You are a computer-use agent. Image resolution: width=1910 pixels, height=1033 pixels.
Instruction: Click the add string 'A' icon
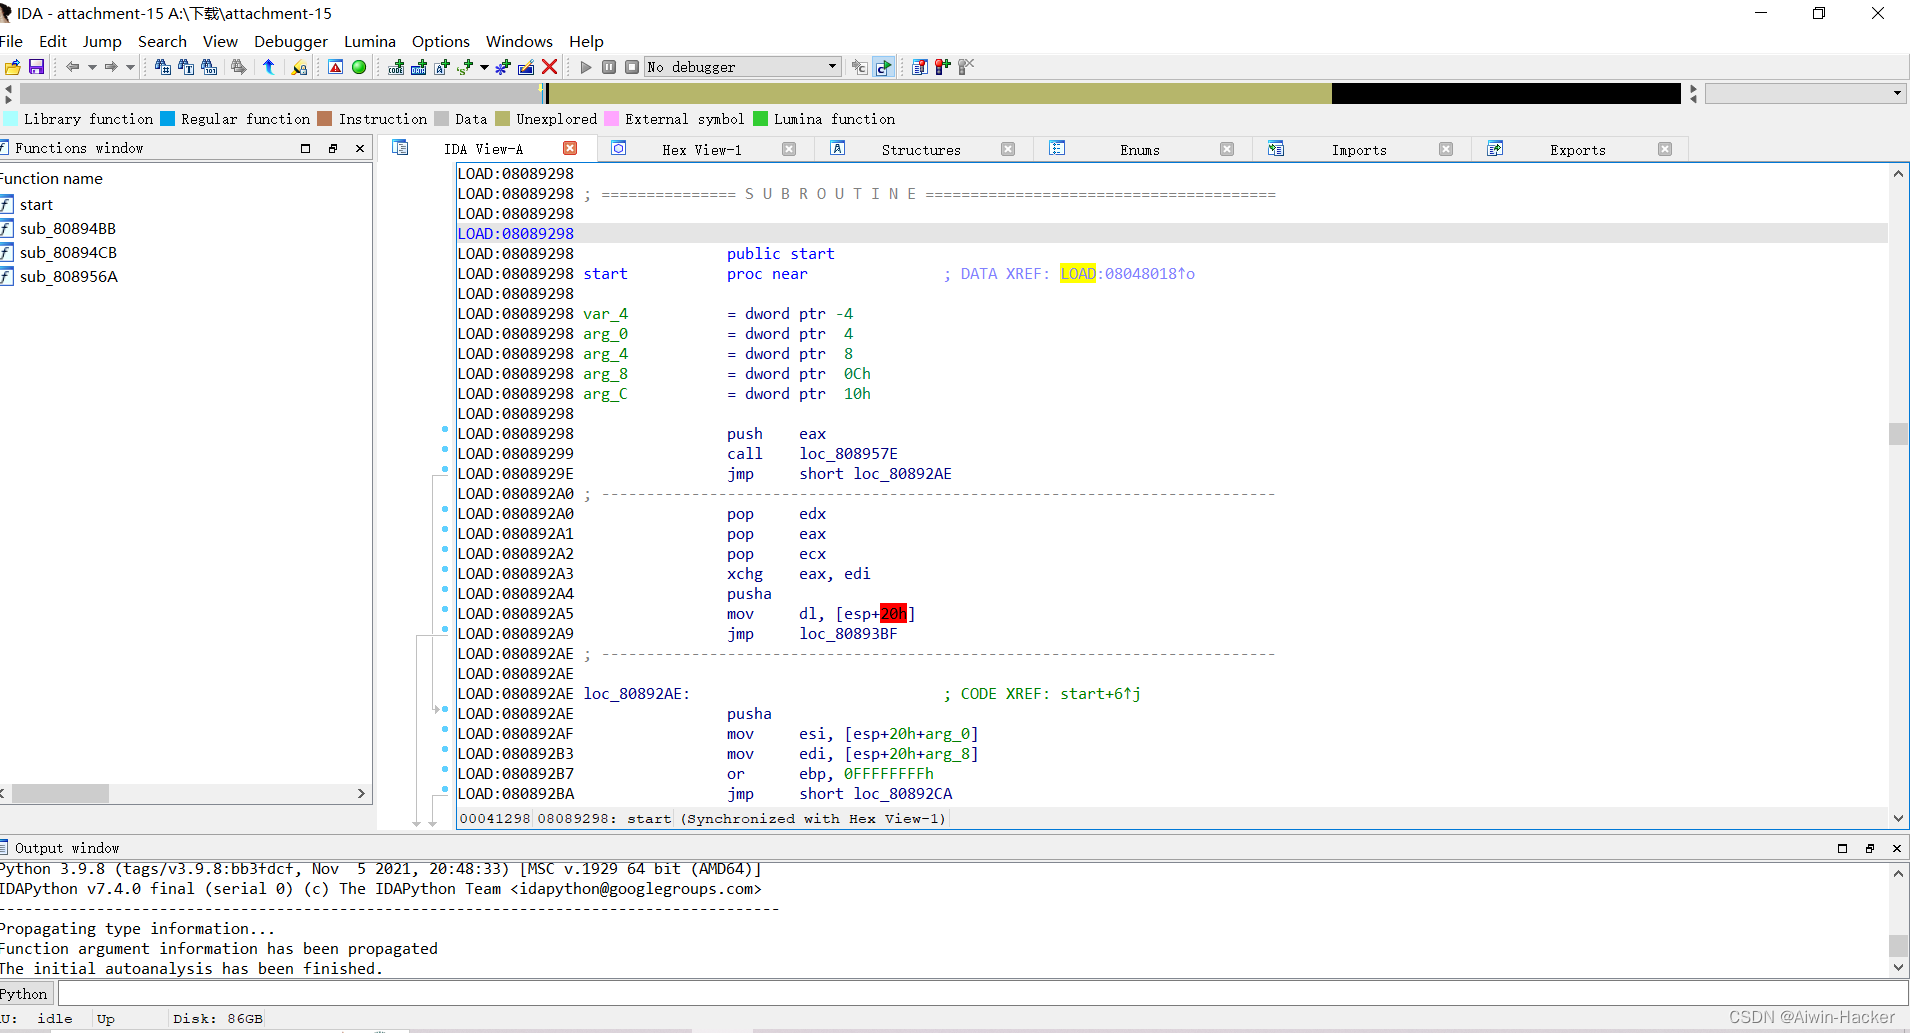pos(442,67)
